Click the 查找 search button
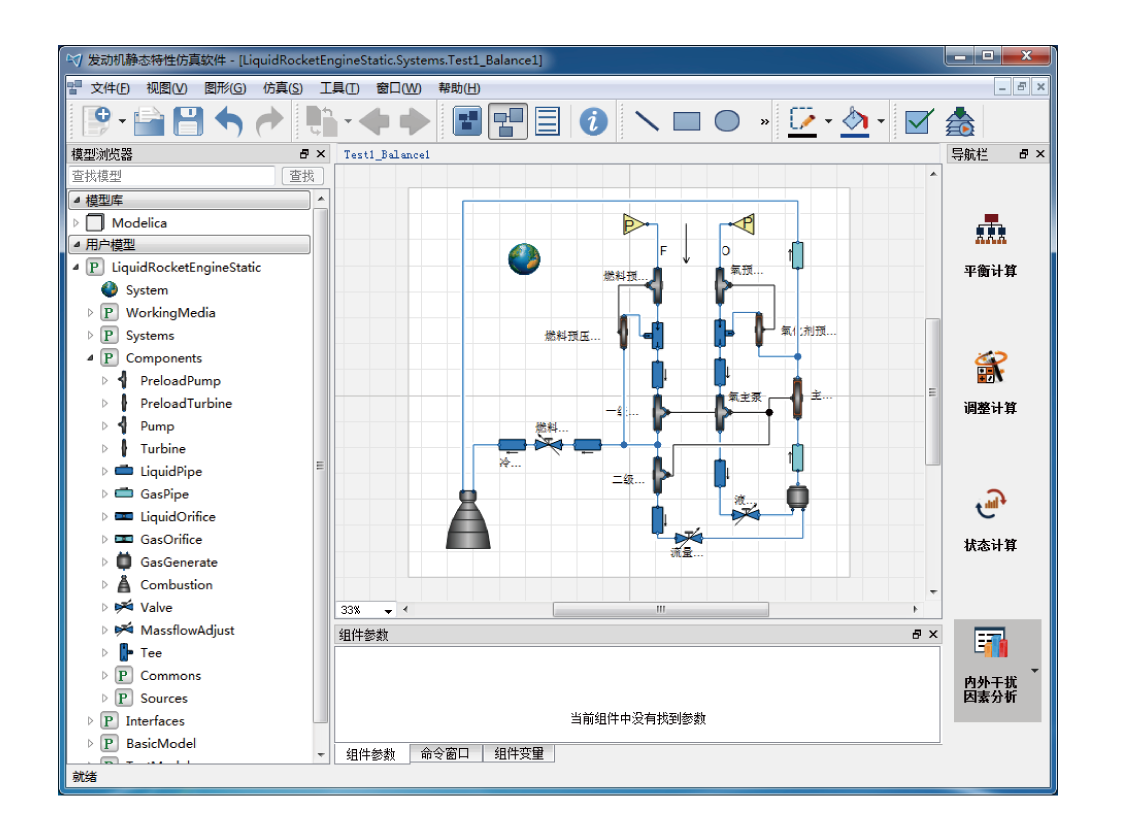The image size is (1129, 838). tap(301, 176)
